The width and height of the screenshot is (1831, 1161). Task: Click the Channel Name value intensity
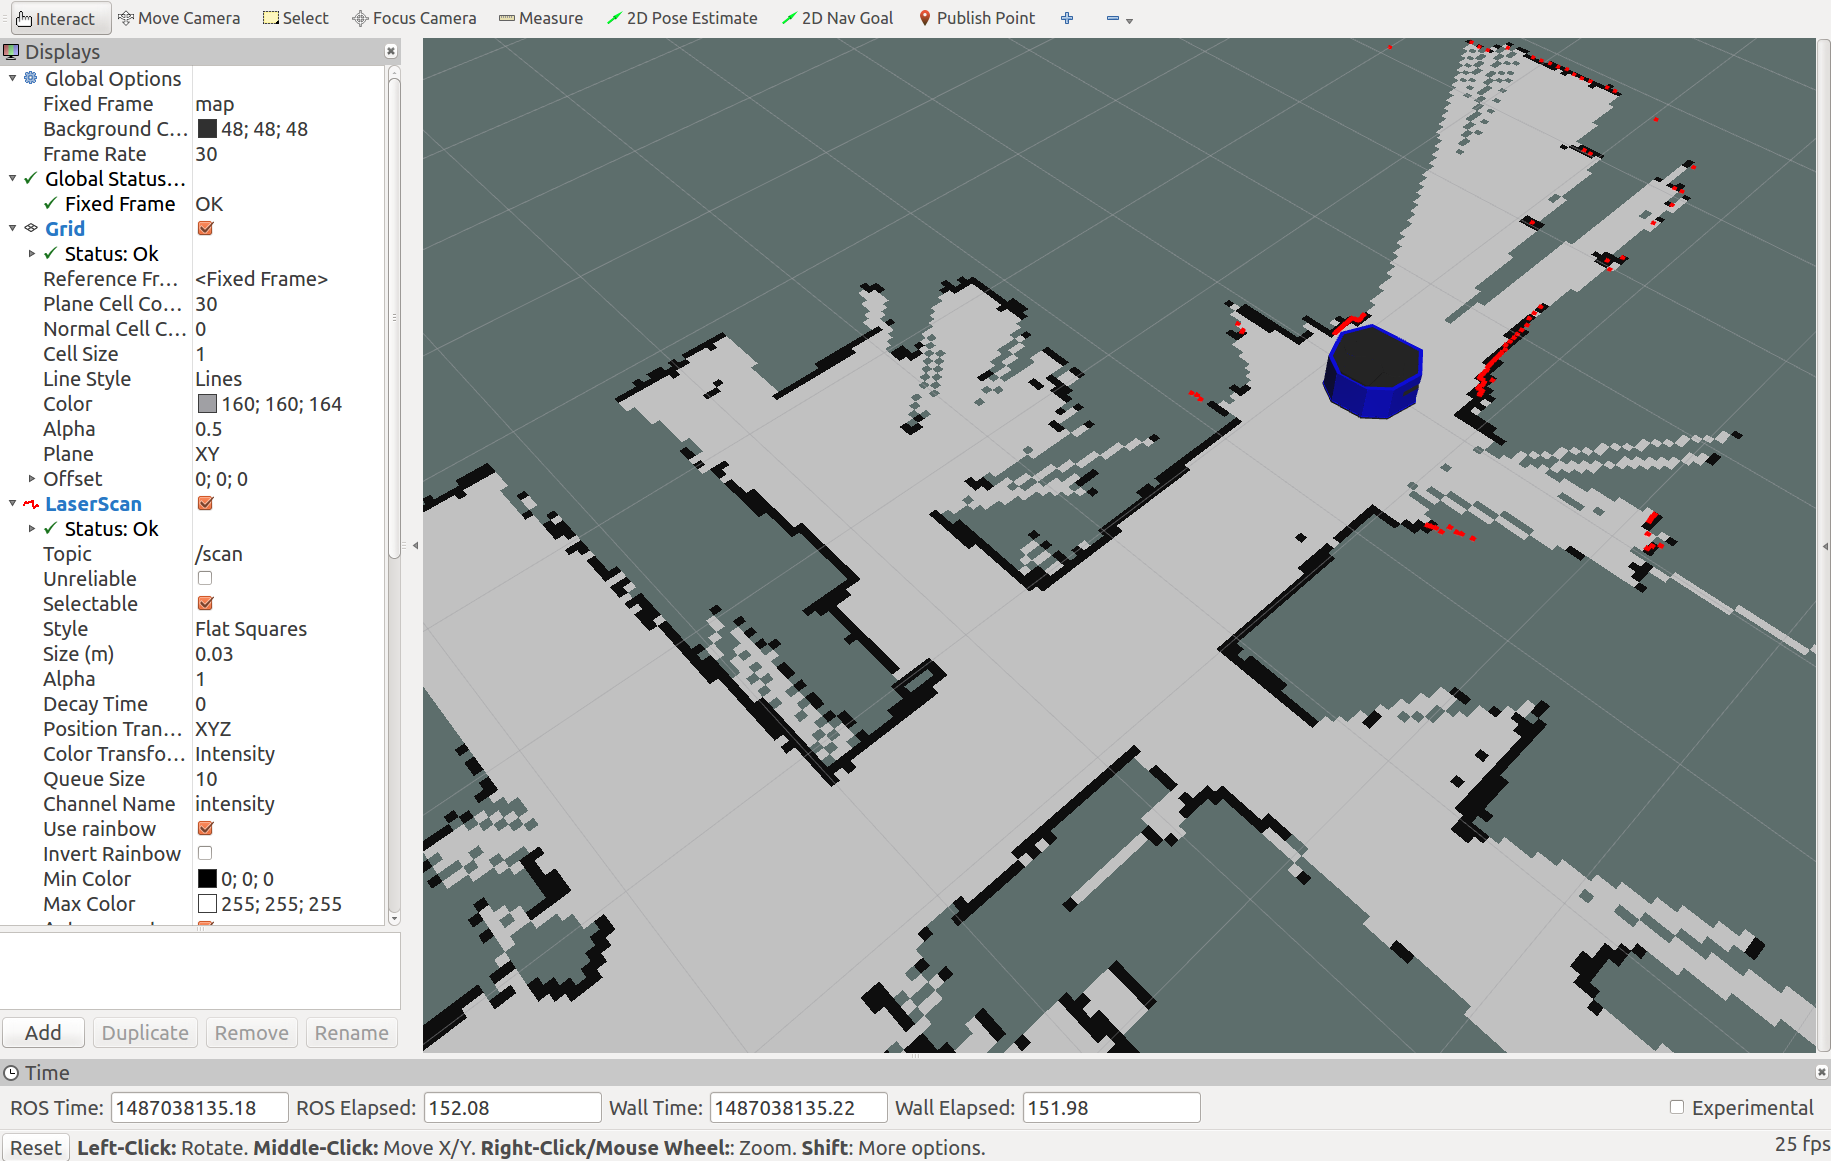click(235, 804)
